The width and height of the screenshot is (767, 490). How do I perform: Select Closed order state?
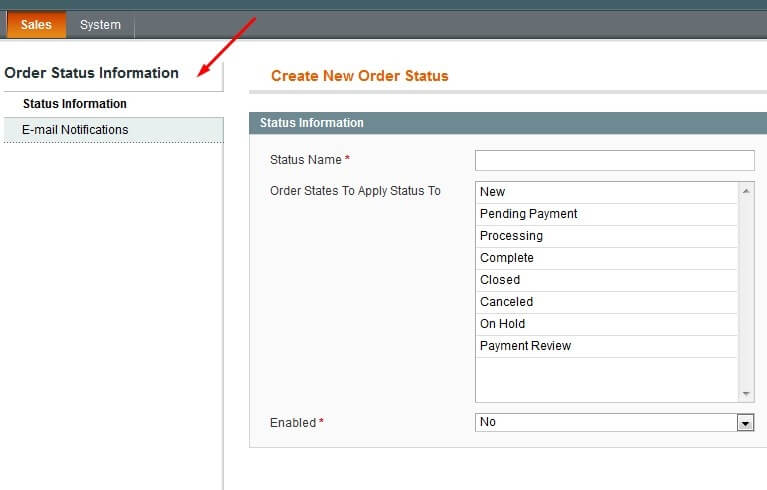(606, 280)
